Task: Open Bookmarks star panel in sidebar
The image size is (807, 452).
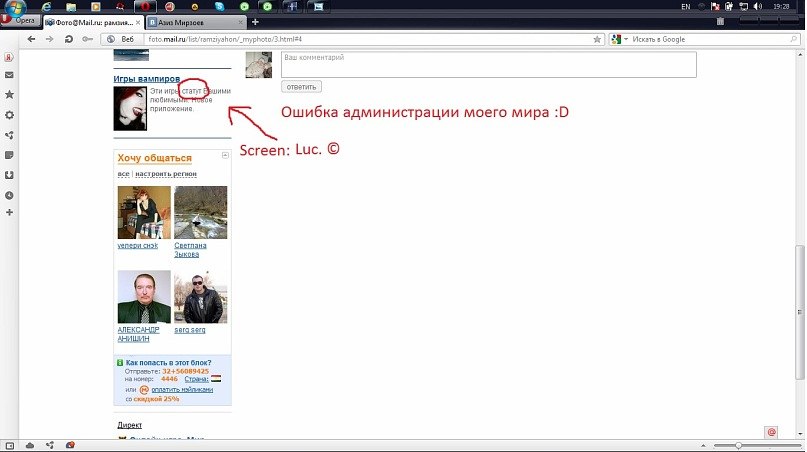Action: (9, 95)
